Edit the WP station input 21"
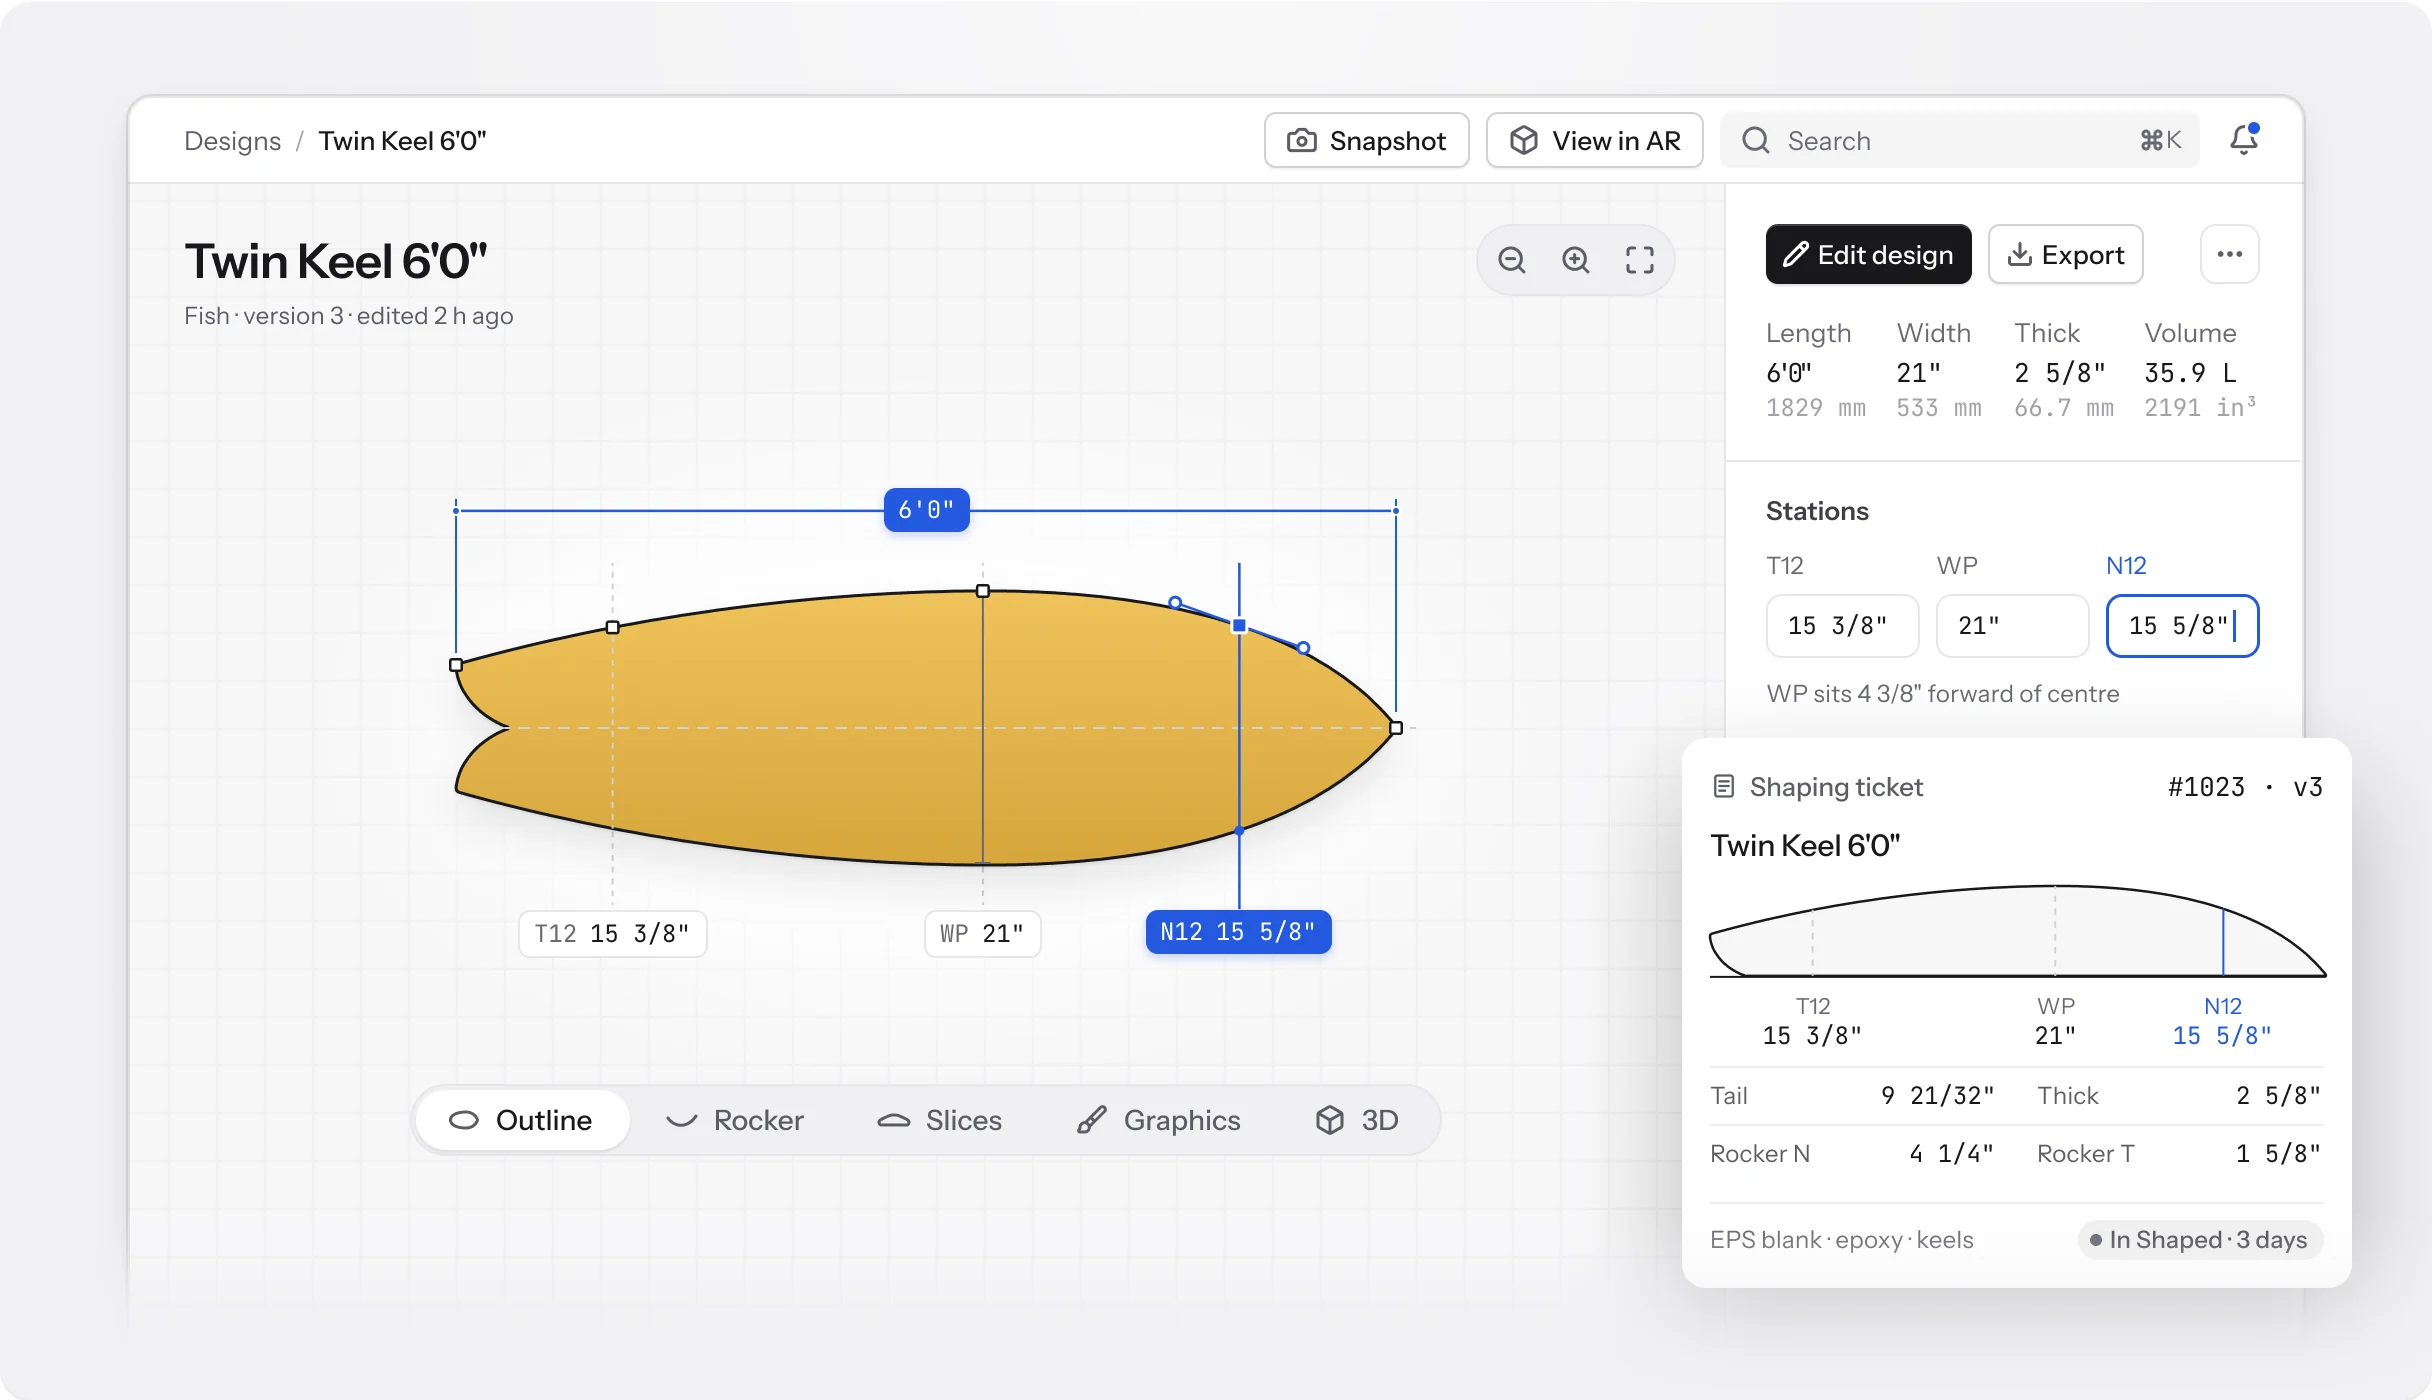 coord(2012,626)
